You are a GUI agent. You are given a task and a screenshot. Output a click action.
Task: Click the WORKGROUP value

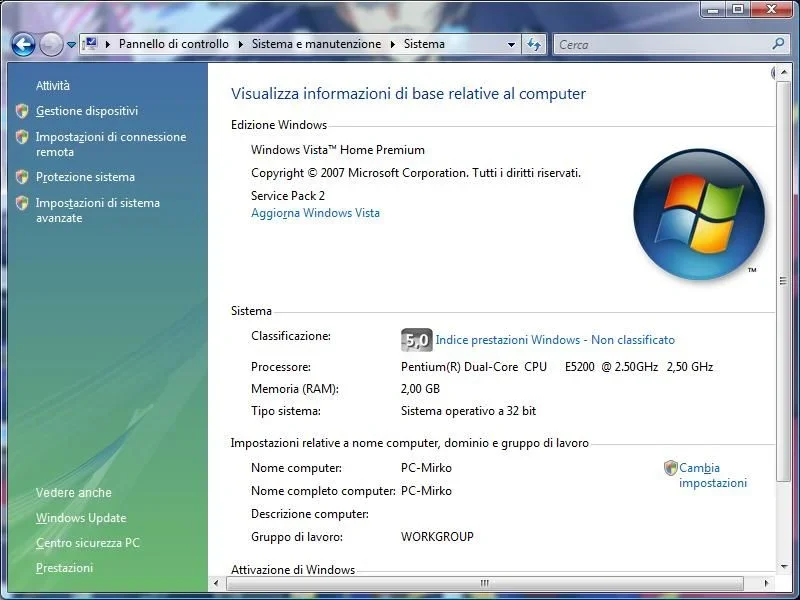pyautogui.click(x=437, y=537)
